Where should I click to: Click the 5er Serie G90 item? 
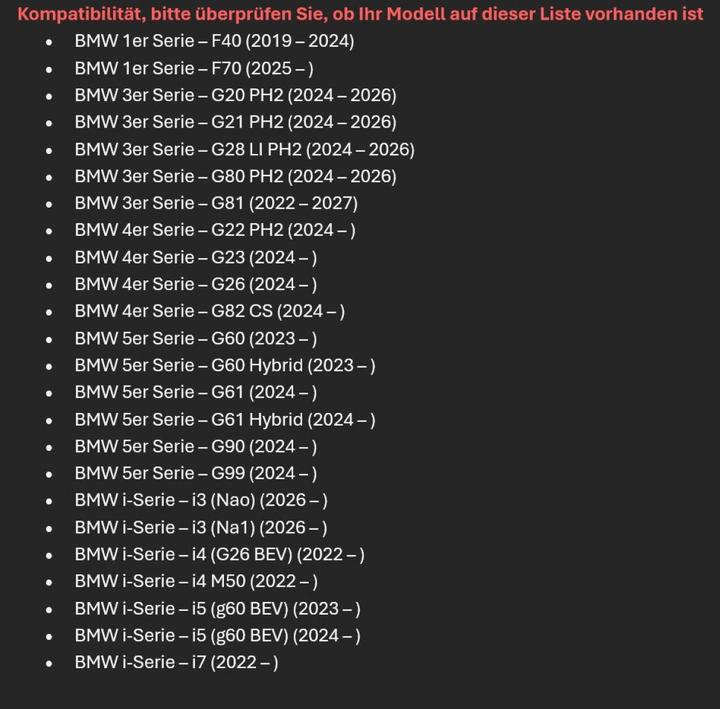click(x=196, y=446)
